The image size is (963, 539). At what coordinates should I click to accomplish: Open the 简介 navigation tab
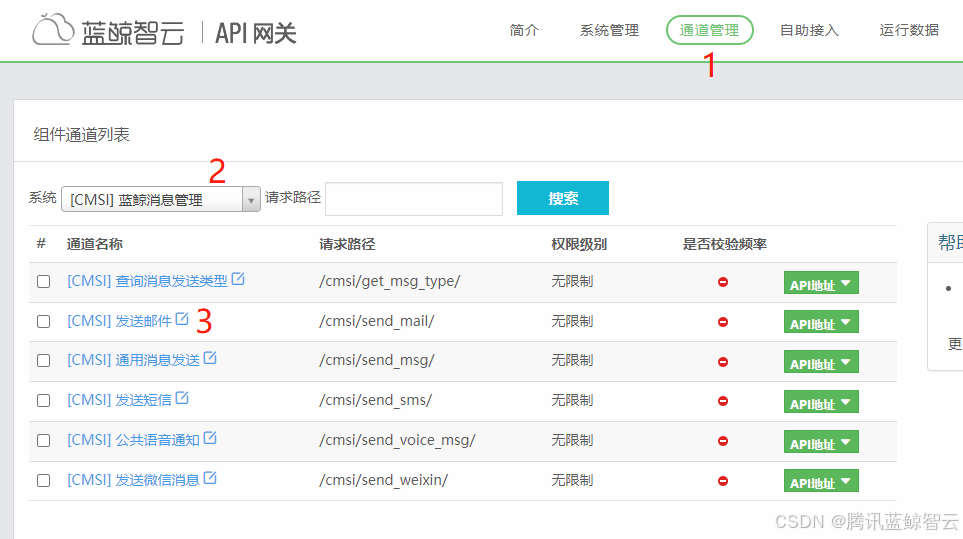pos(524,30)
